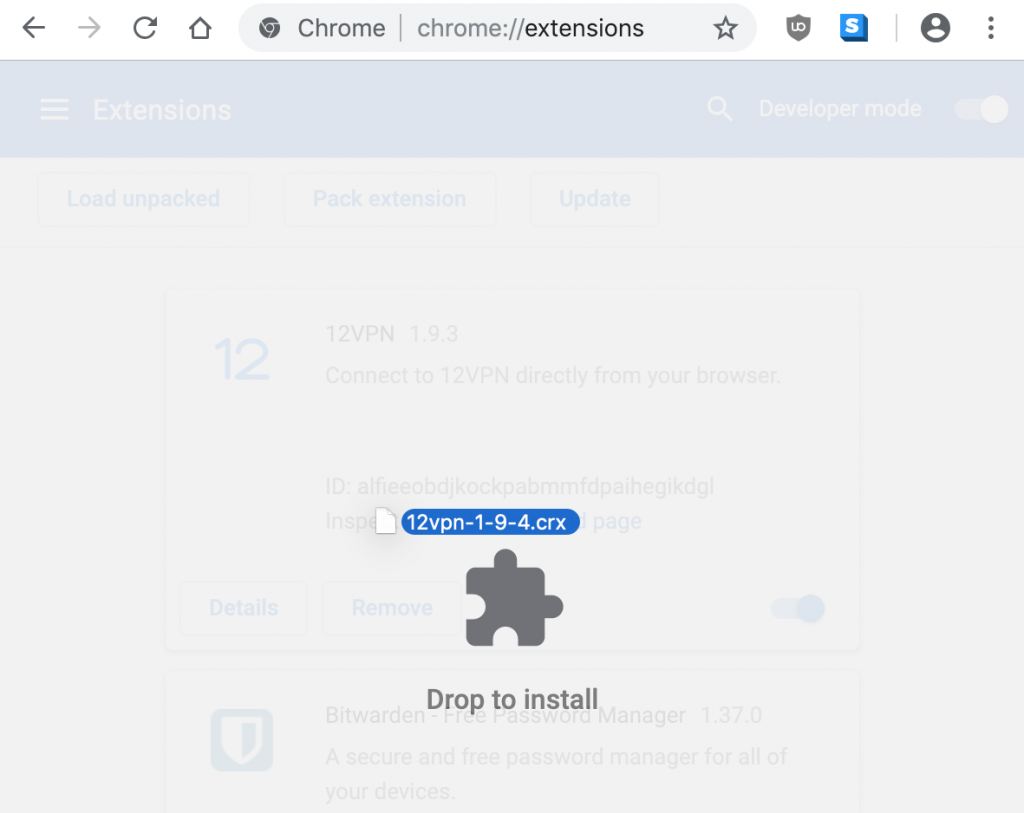The width and height of the screenshot is (1024, 813).
Task: Search extensions with the magnifier icon
Action: (719, 109)
